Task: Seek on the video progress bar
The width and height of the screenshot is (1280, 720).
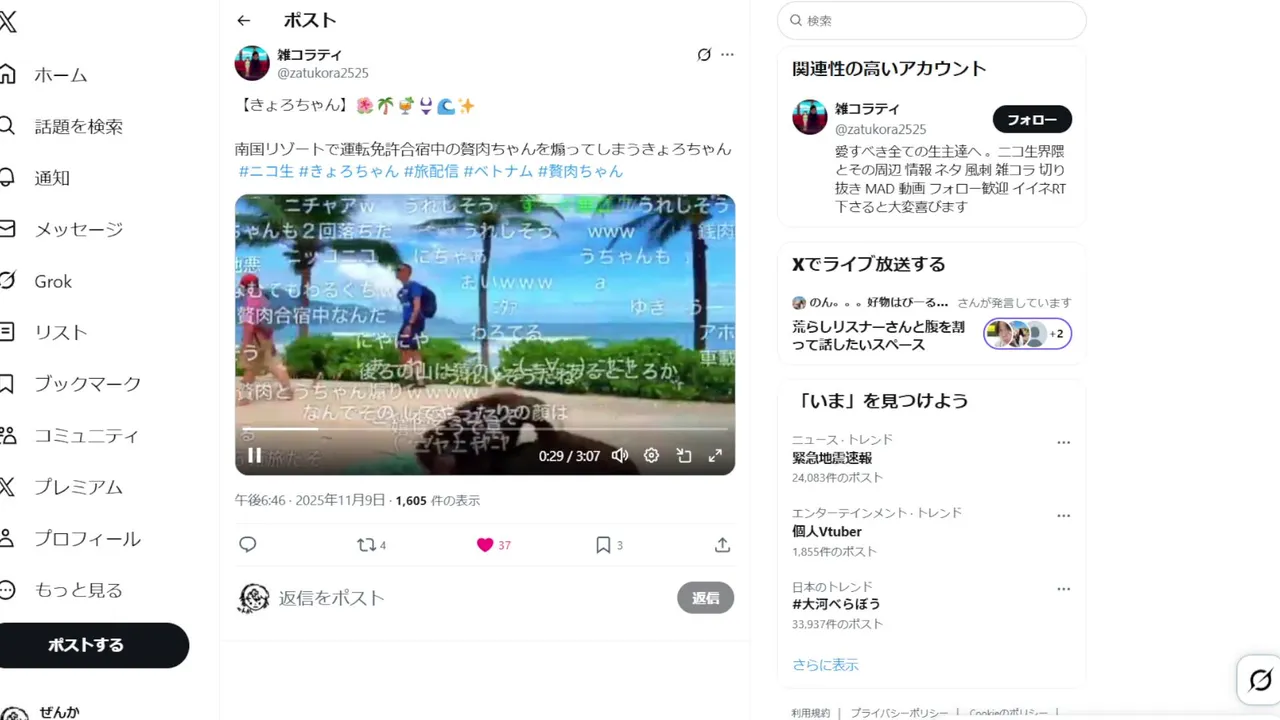Action: (x=485, y=429)
